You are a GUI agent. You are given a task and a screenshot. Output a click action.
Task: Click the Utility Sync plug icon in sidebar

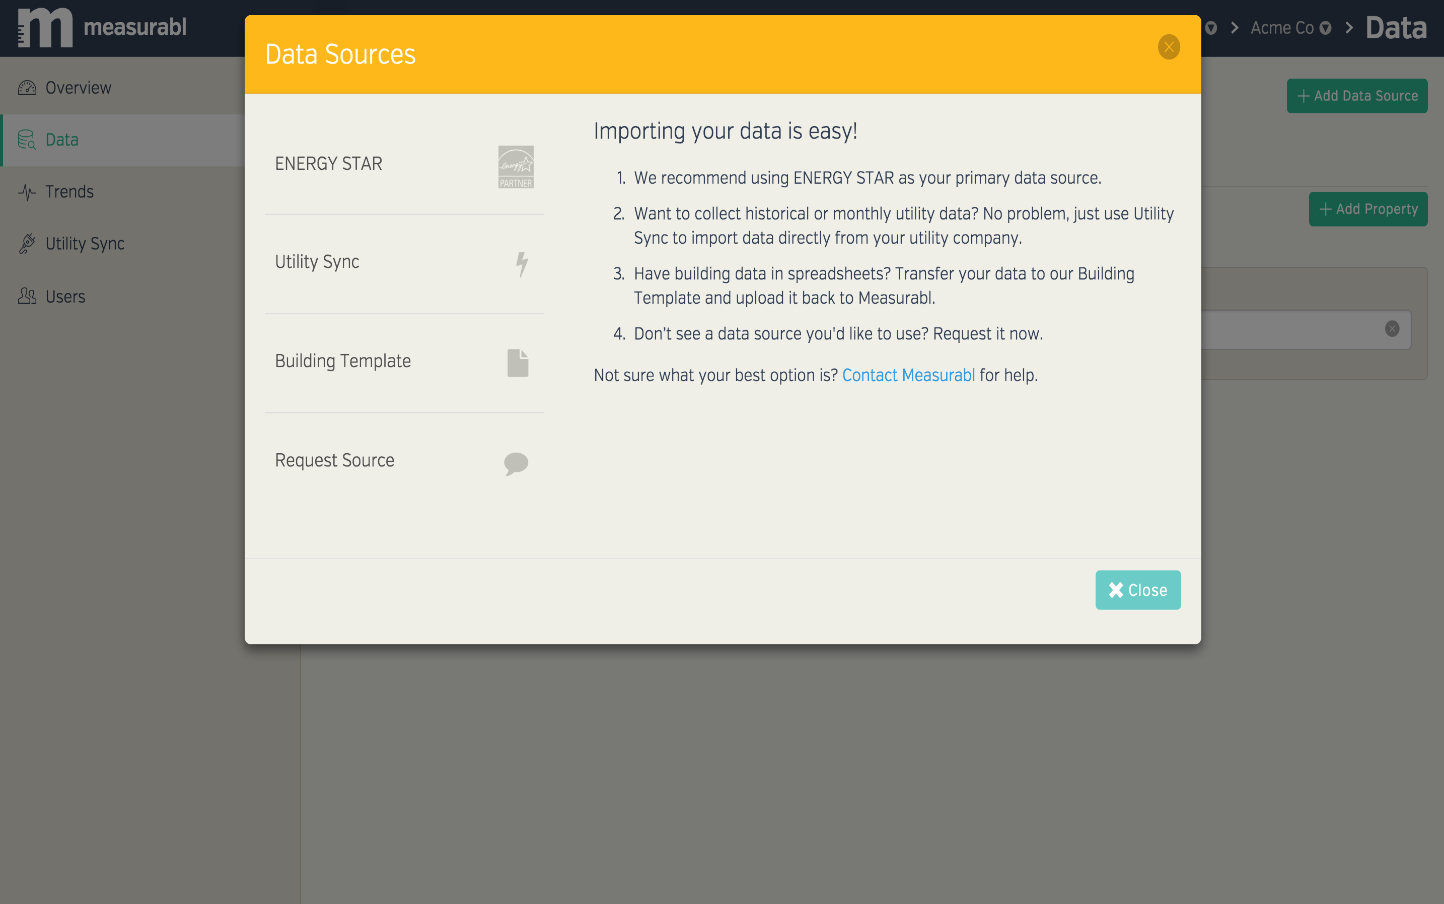pyautogui.click(x=27, y=244)
